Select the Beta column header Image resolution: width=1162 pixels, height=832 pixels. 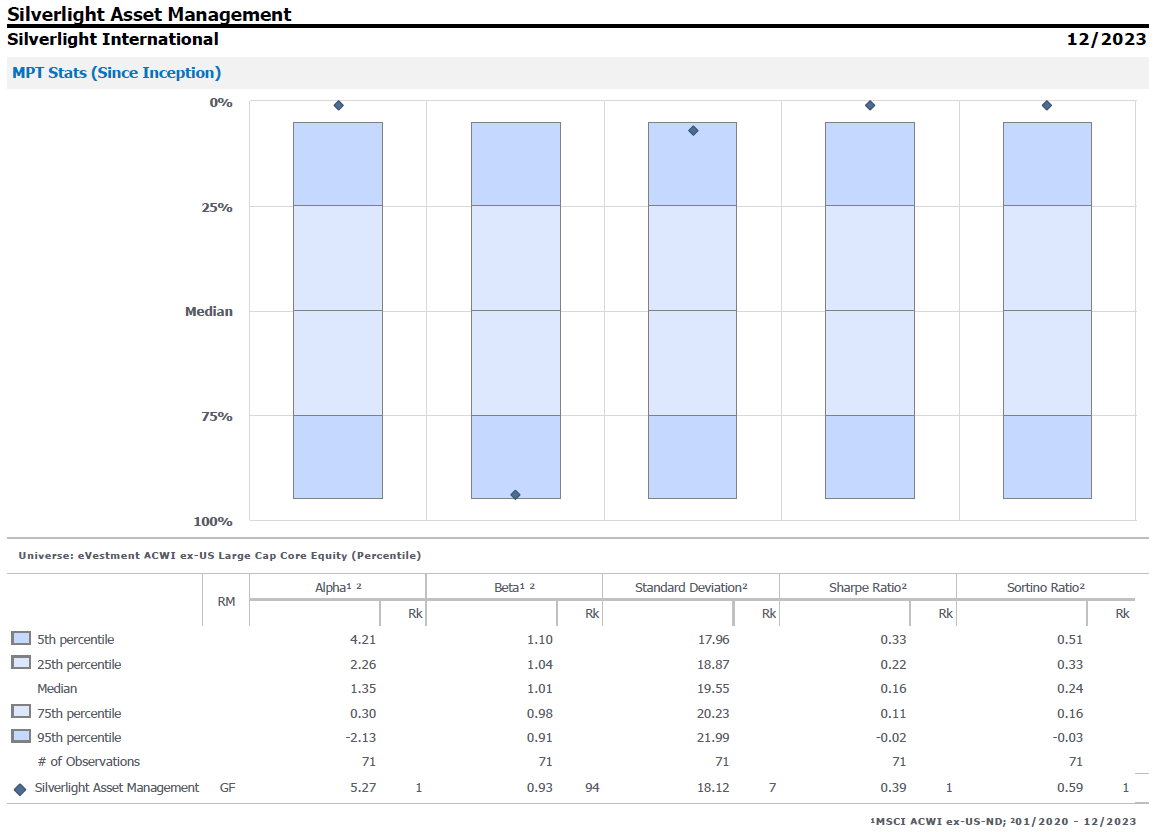tap(514, 587)
